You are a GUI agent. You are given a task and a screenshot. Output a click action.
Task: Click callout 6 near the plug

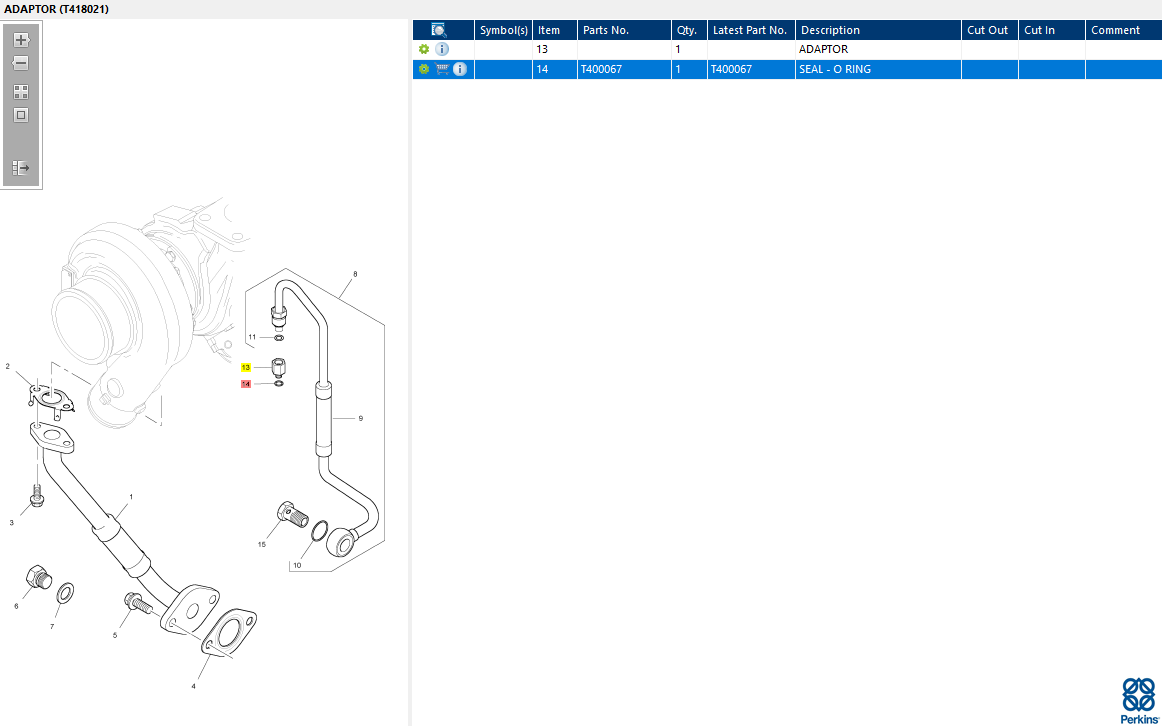click(x=16, y=606)
